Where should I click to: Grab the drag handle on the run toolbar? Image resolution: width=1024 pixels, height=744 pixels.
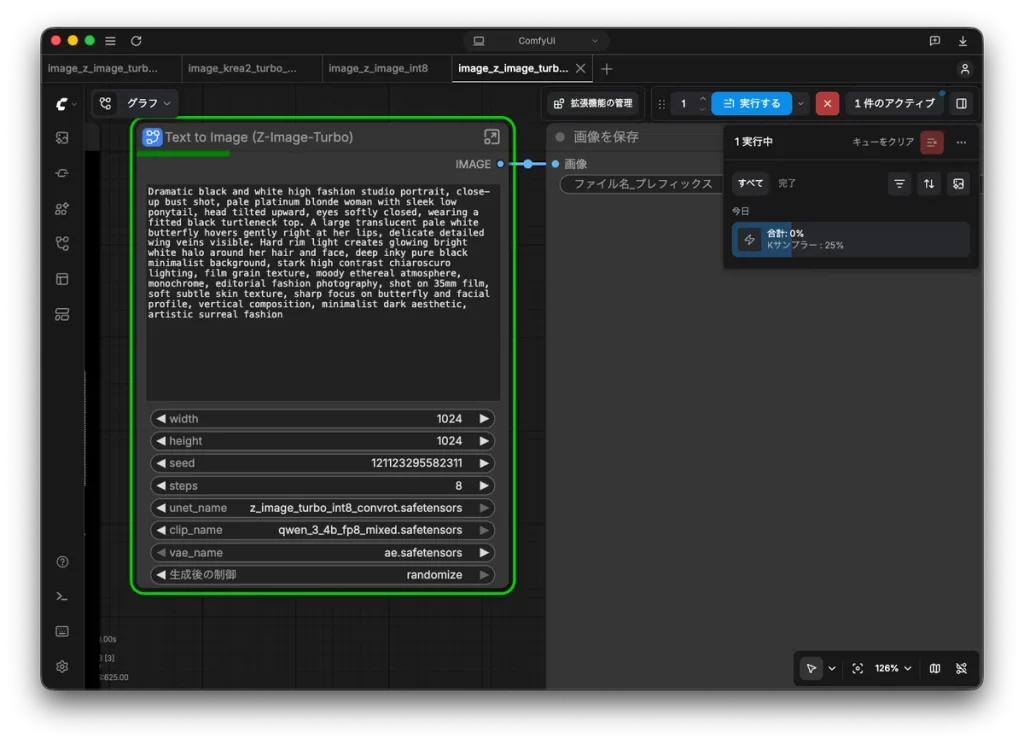[x=662, y=103]
